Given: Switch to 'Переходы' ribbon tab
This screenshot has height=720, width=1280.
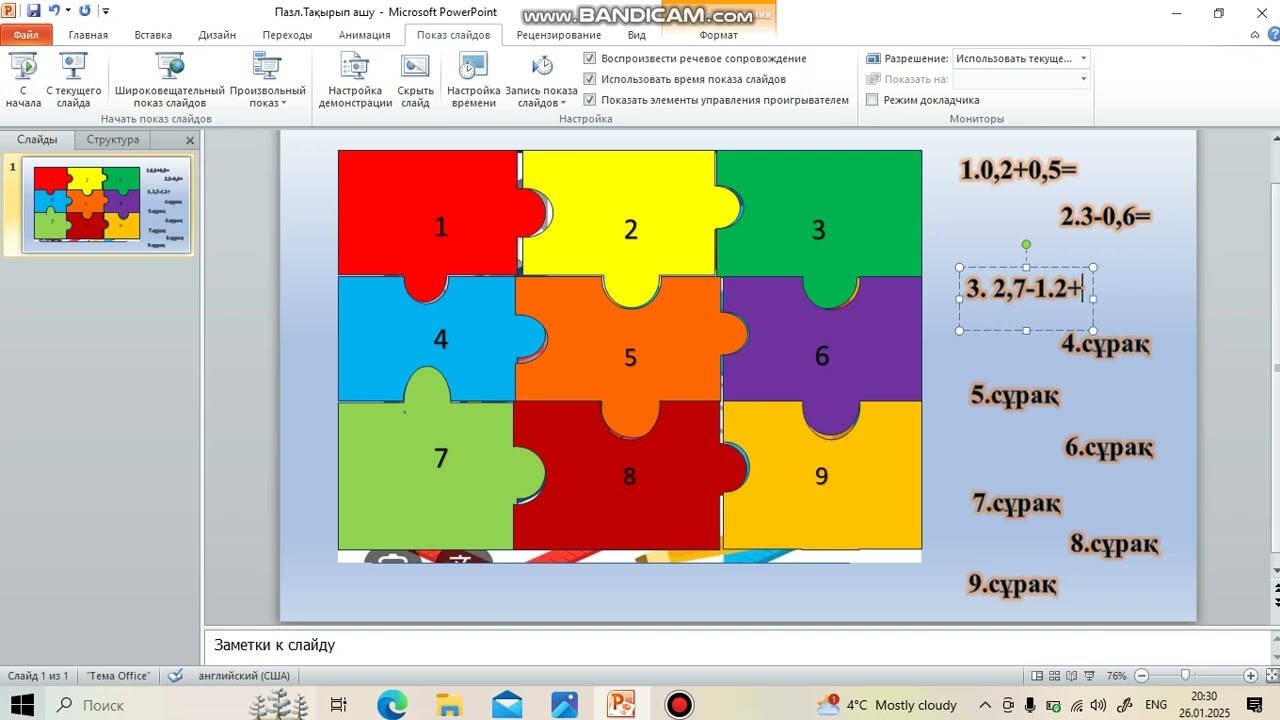Looking at the screenshot, I should point(287,35).
